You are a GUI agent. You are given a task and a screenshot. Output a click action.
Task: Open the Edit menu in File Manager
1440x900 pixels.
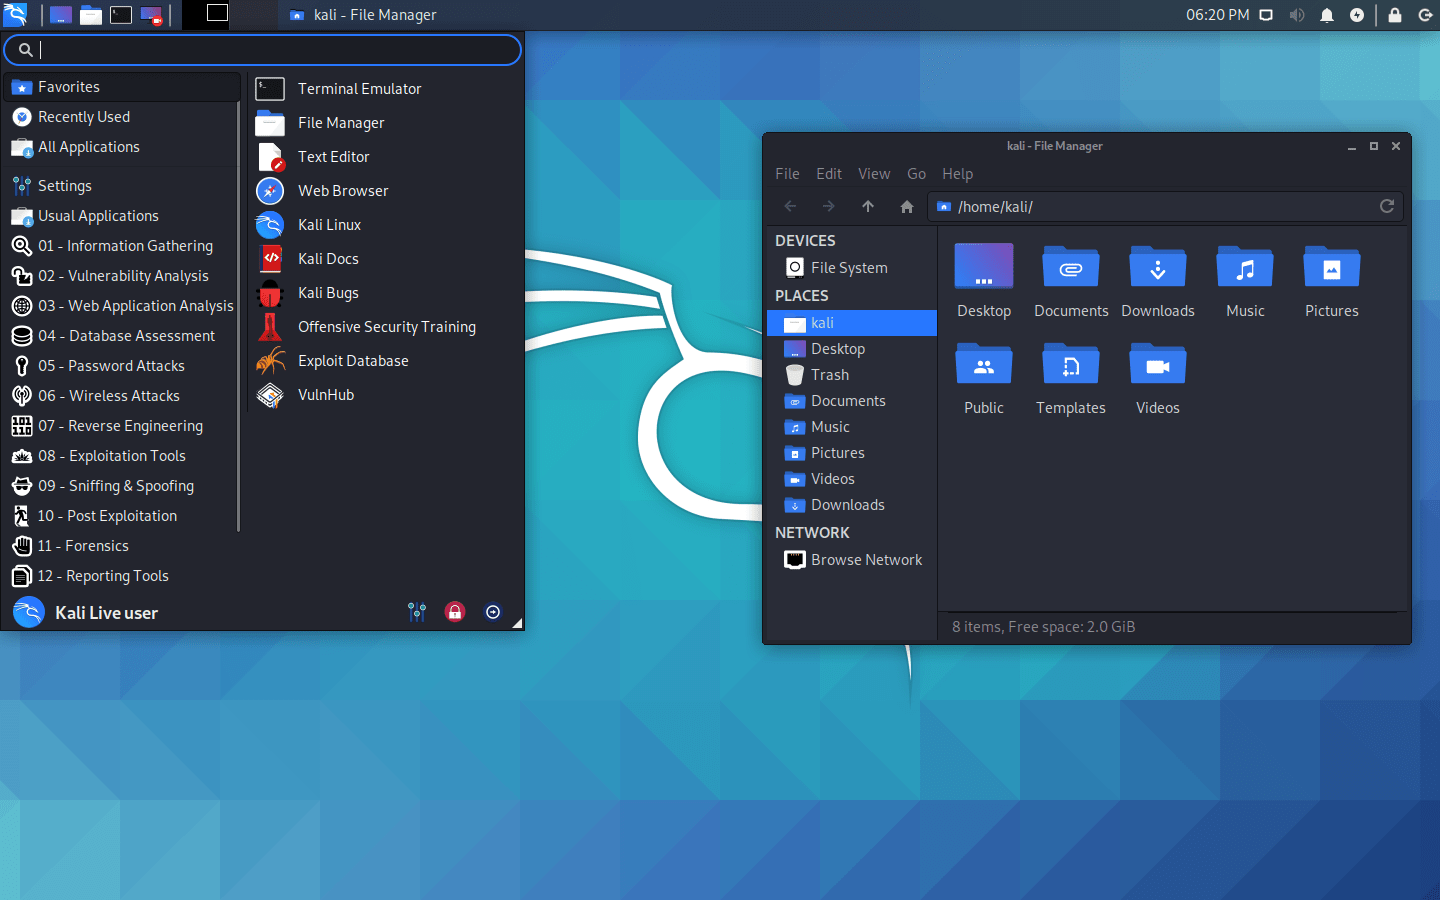[829, 174]
